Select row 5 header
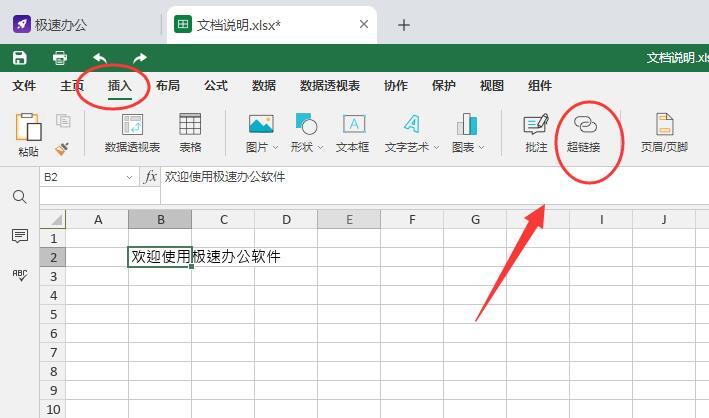Viewport: 709px width, 418px height. (x=53, y=314)
